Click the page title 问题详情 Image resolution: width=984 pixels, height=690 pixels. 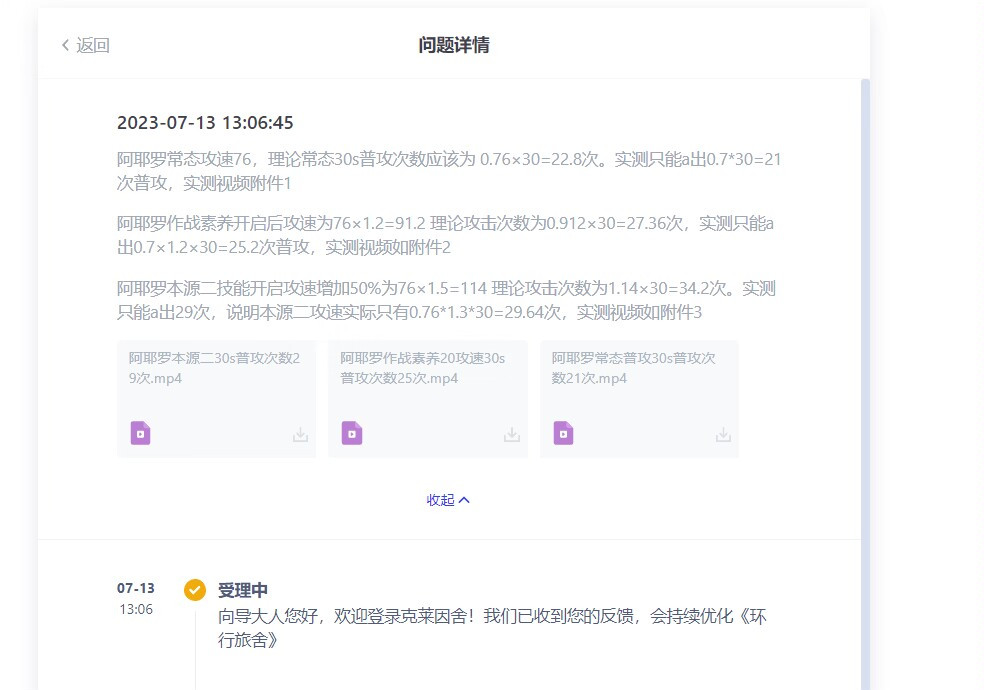[x=454, y=45]
